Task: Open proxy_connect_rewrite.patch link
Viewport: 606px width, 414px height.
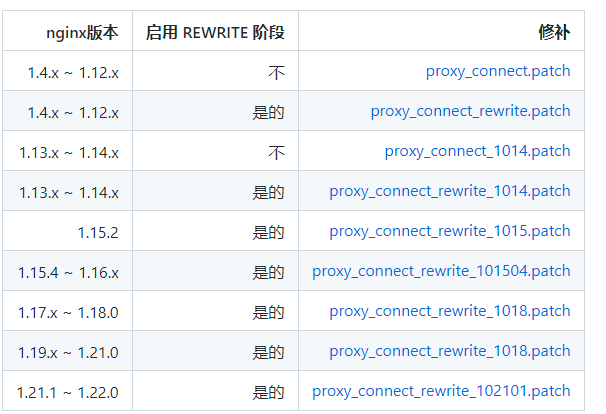Action: 470,112
